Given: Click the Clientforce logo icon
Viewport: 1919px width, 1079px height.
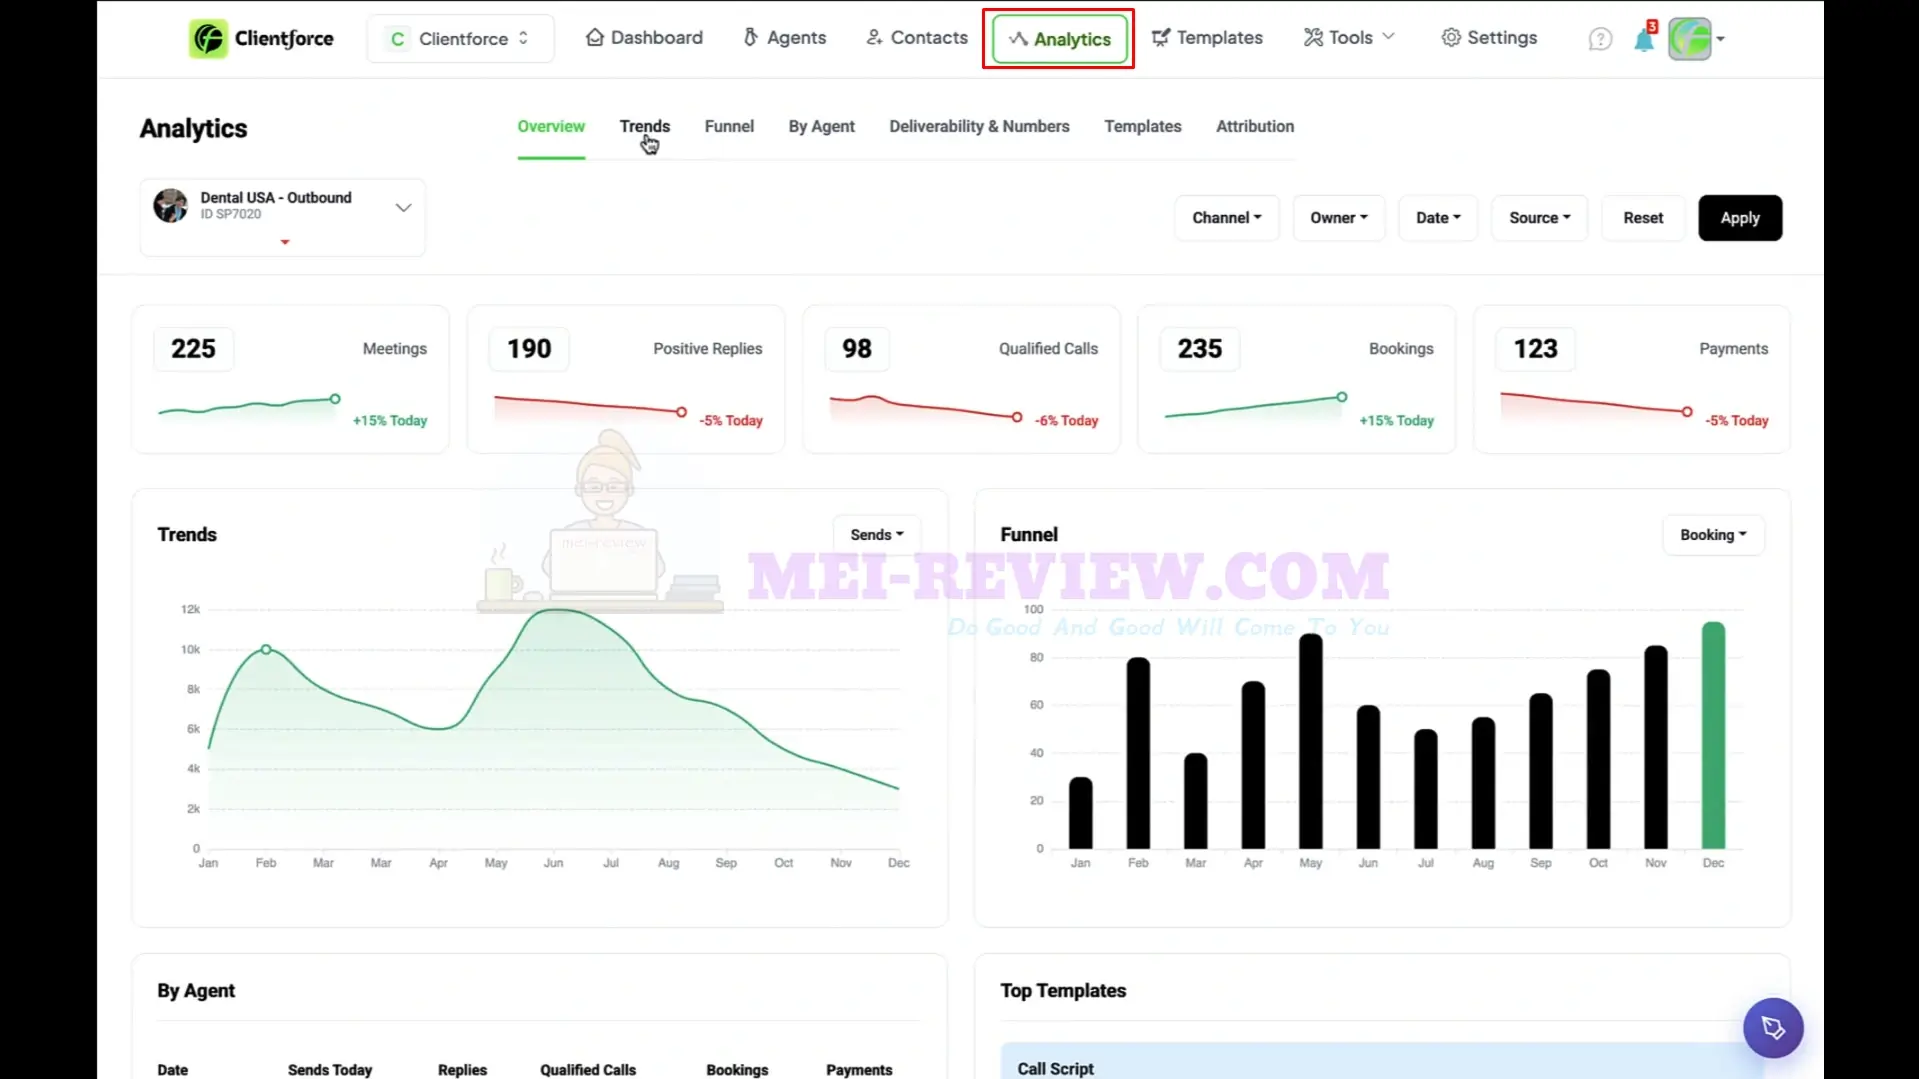Looking at the screenshot, I should tap(208, 39).
